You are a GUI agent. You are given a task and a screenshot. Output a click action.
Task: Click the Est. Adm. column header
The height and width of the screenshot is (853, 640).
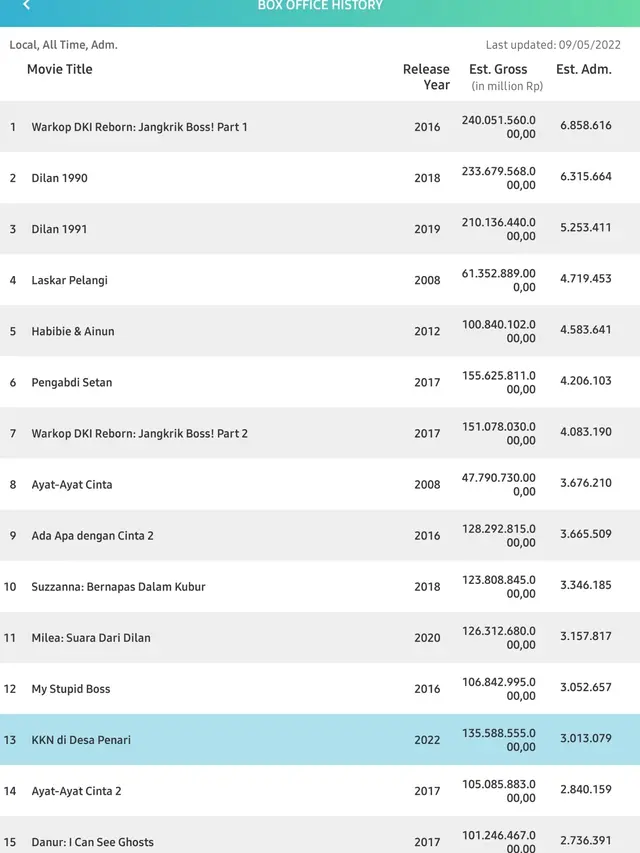(x=583, y=69)
